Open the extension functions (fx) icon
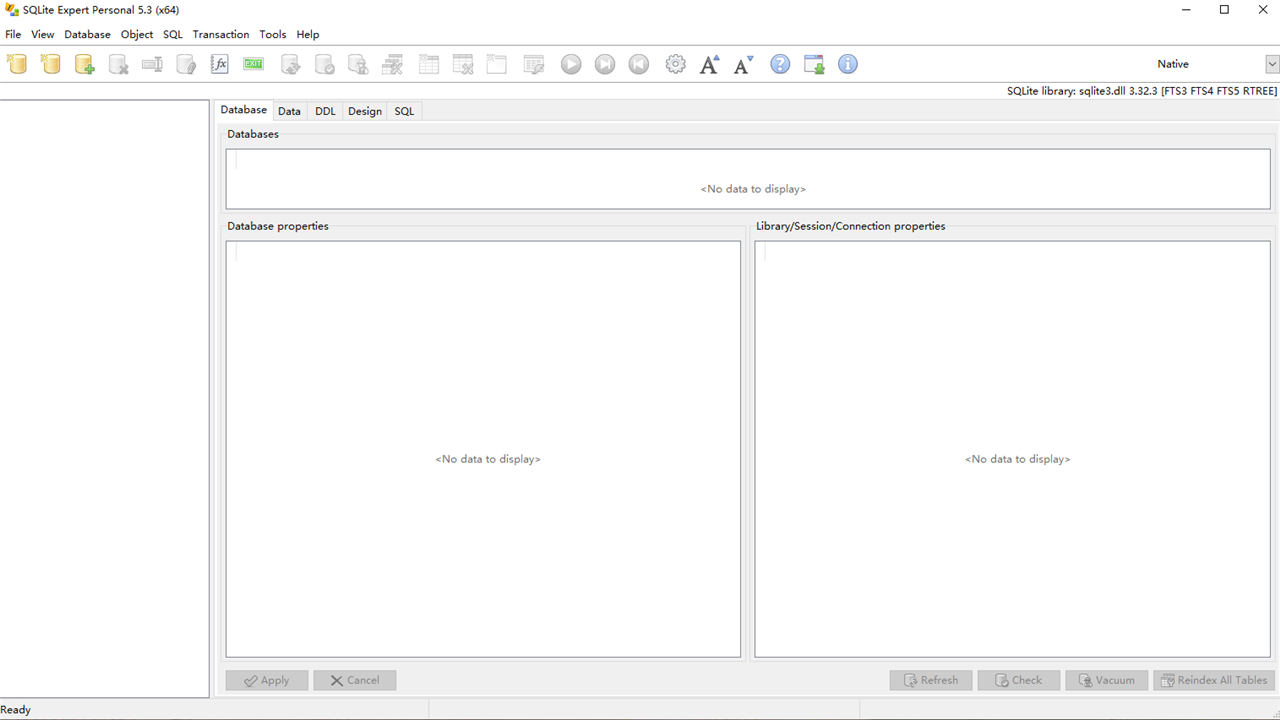The image size is (1280, 720). [219, 63]
